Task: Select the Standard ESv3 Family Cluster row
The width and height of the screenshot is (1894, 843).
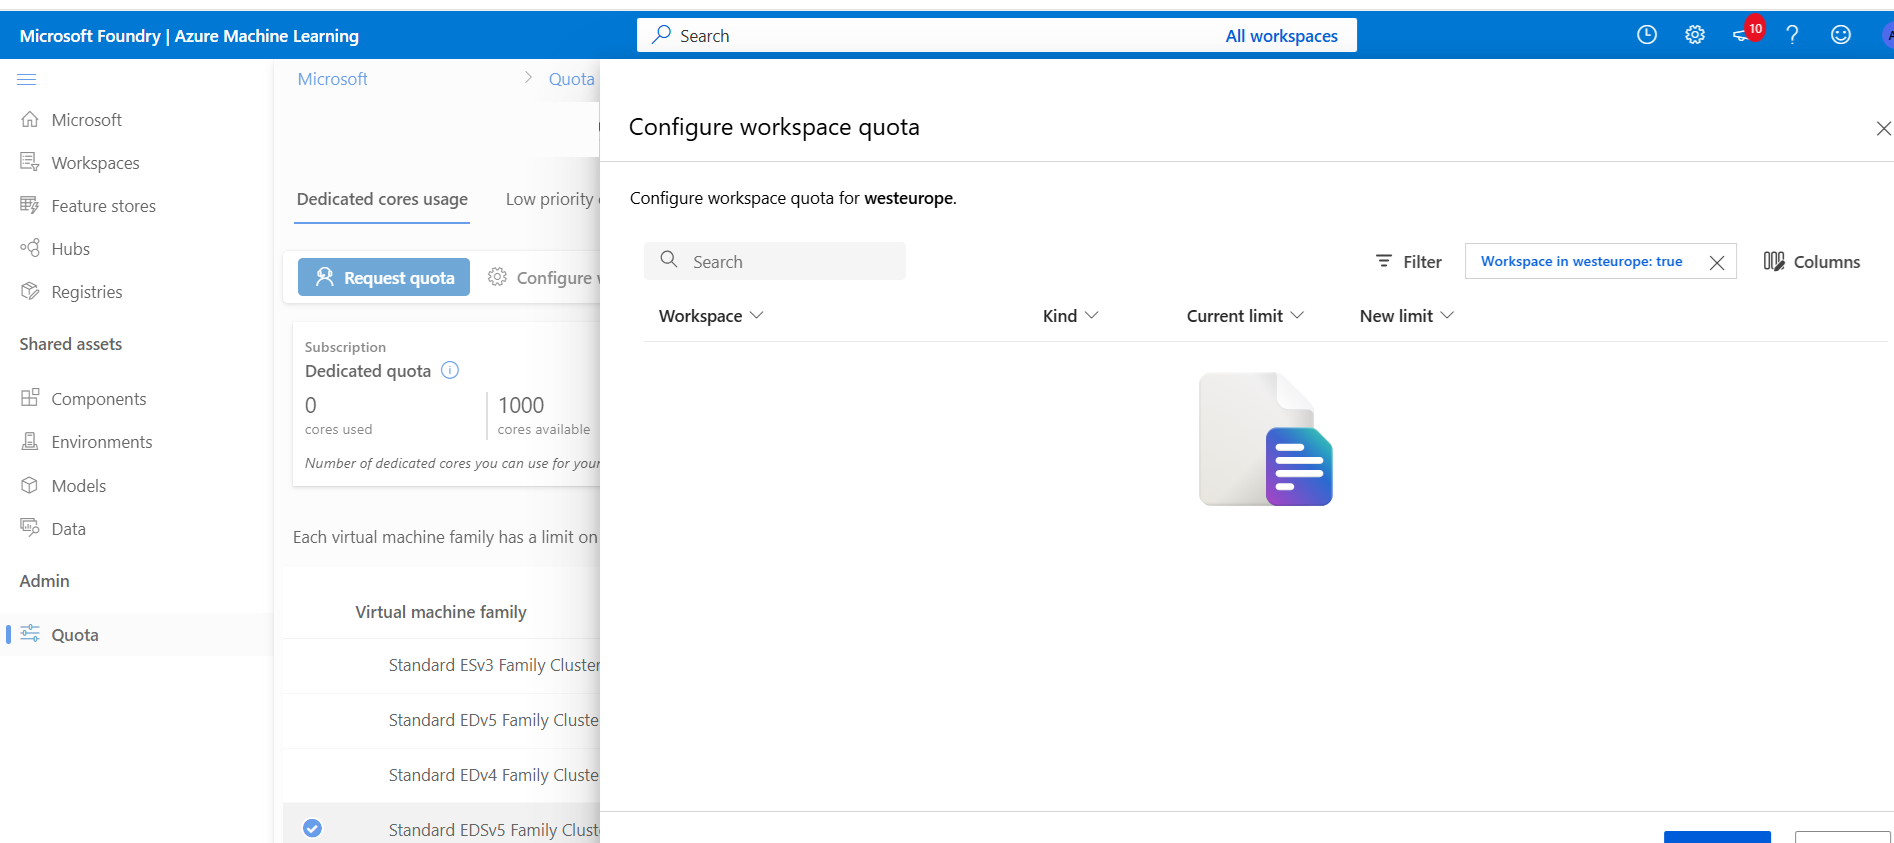Action: [441, 665]
